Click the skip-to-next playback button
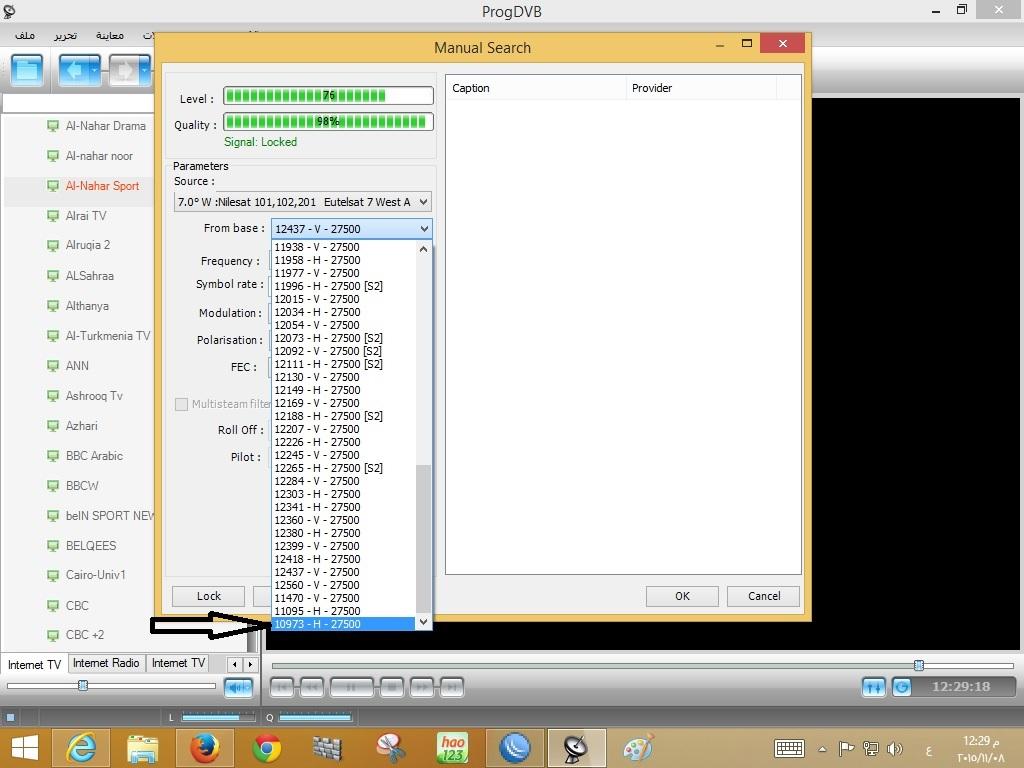Image resolution: width=1024 pixels, height=768 pixels. click(452, 687)
